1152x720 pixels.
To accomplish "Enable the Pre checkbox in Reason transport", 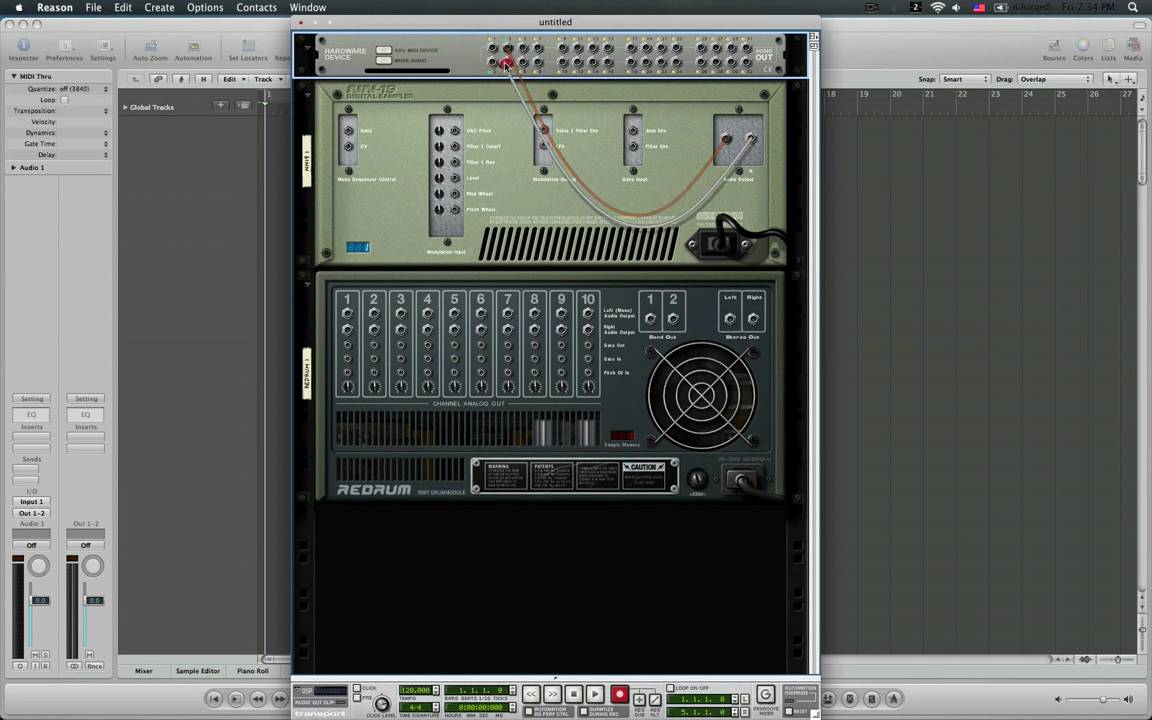I will point(357,697).
